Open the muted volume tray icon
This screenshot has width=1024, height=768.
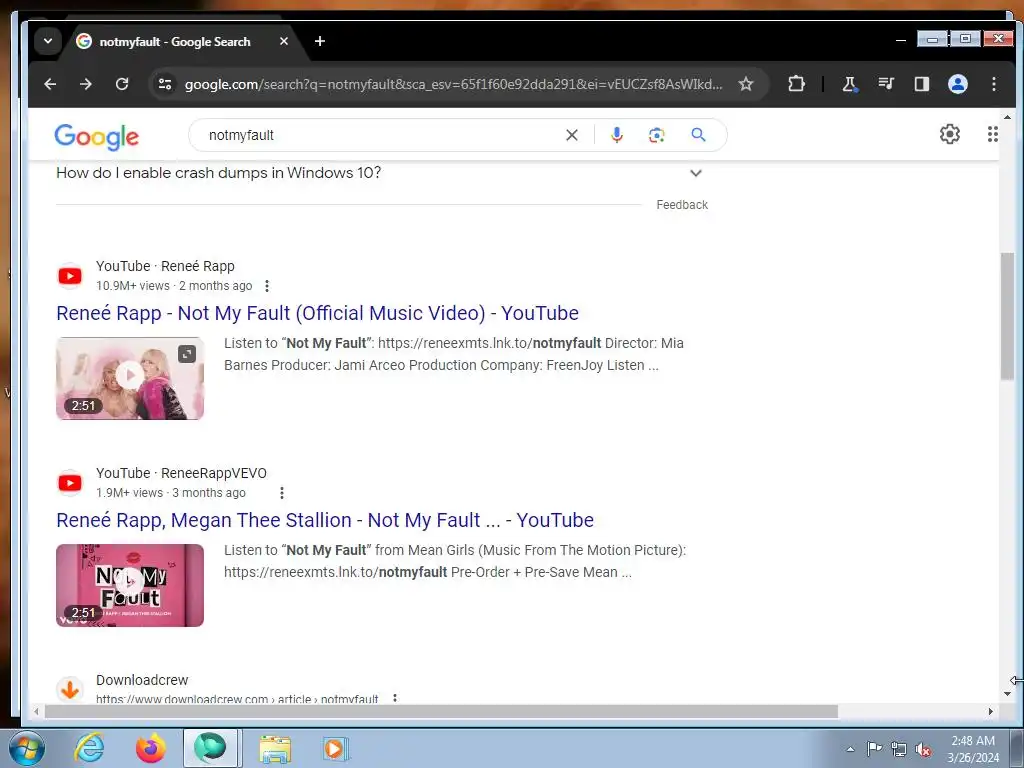(923, 749)
